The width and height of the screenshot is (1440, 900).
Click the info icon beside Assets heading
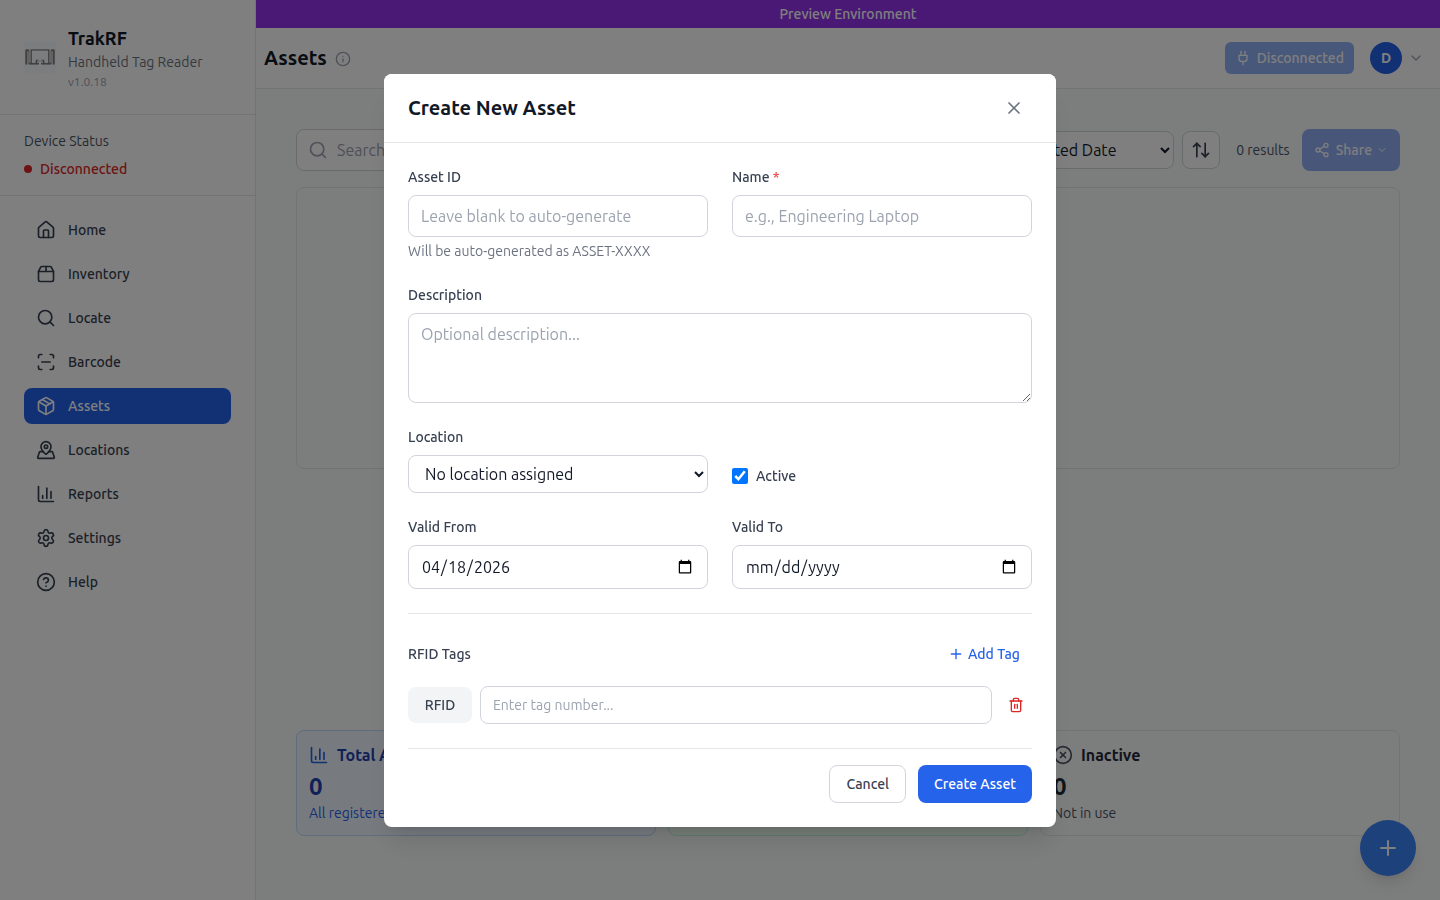(343, 58)
